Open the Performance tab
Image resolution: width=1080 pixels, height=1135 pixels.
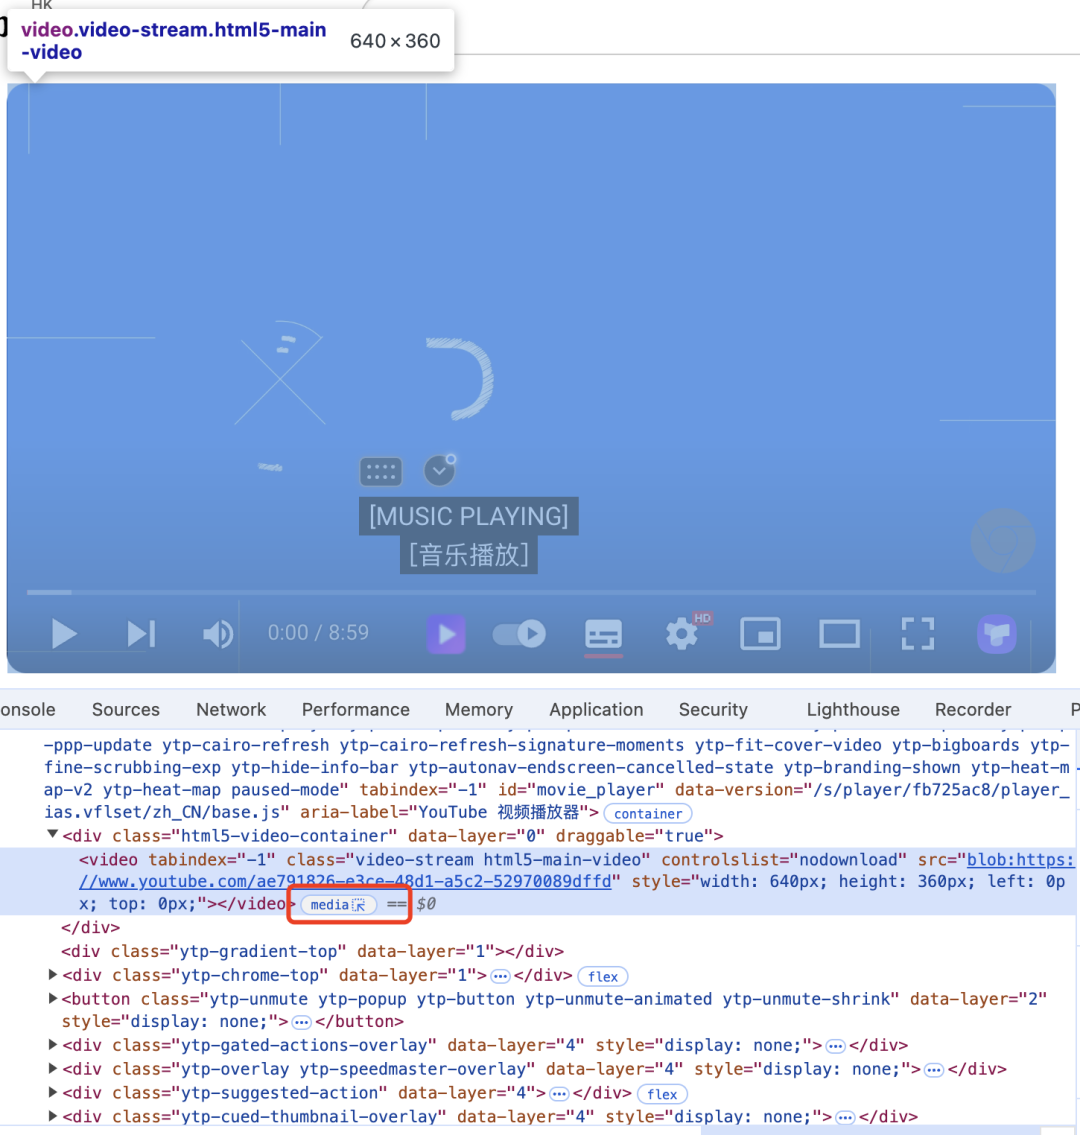(355, 709)
